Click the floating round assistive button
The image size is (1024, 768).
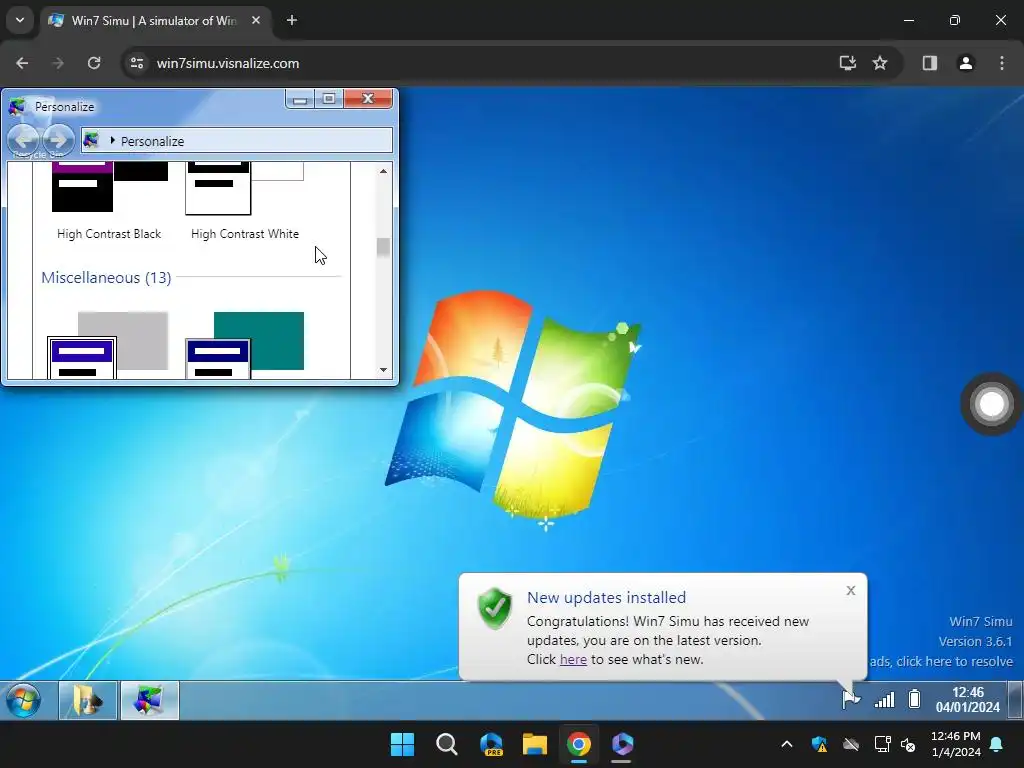click(991, 404)
